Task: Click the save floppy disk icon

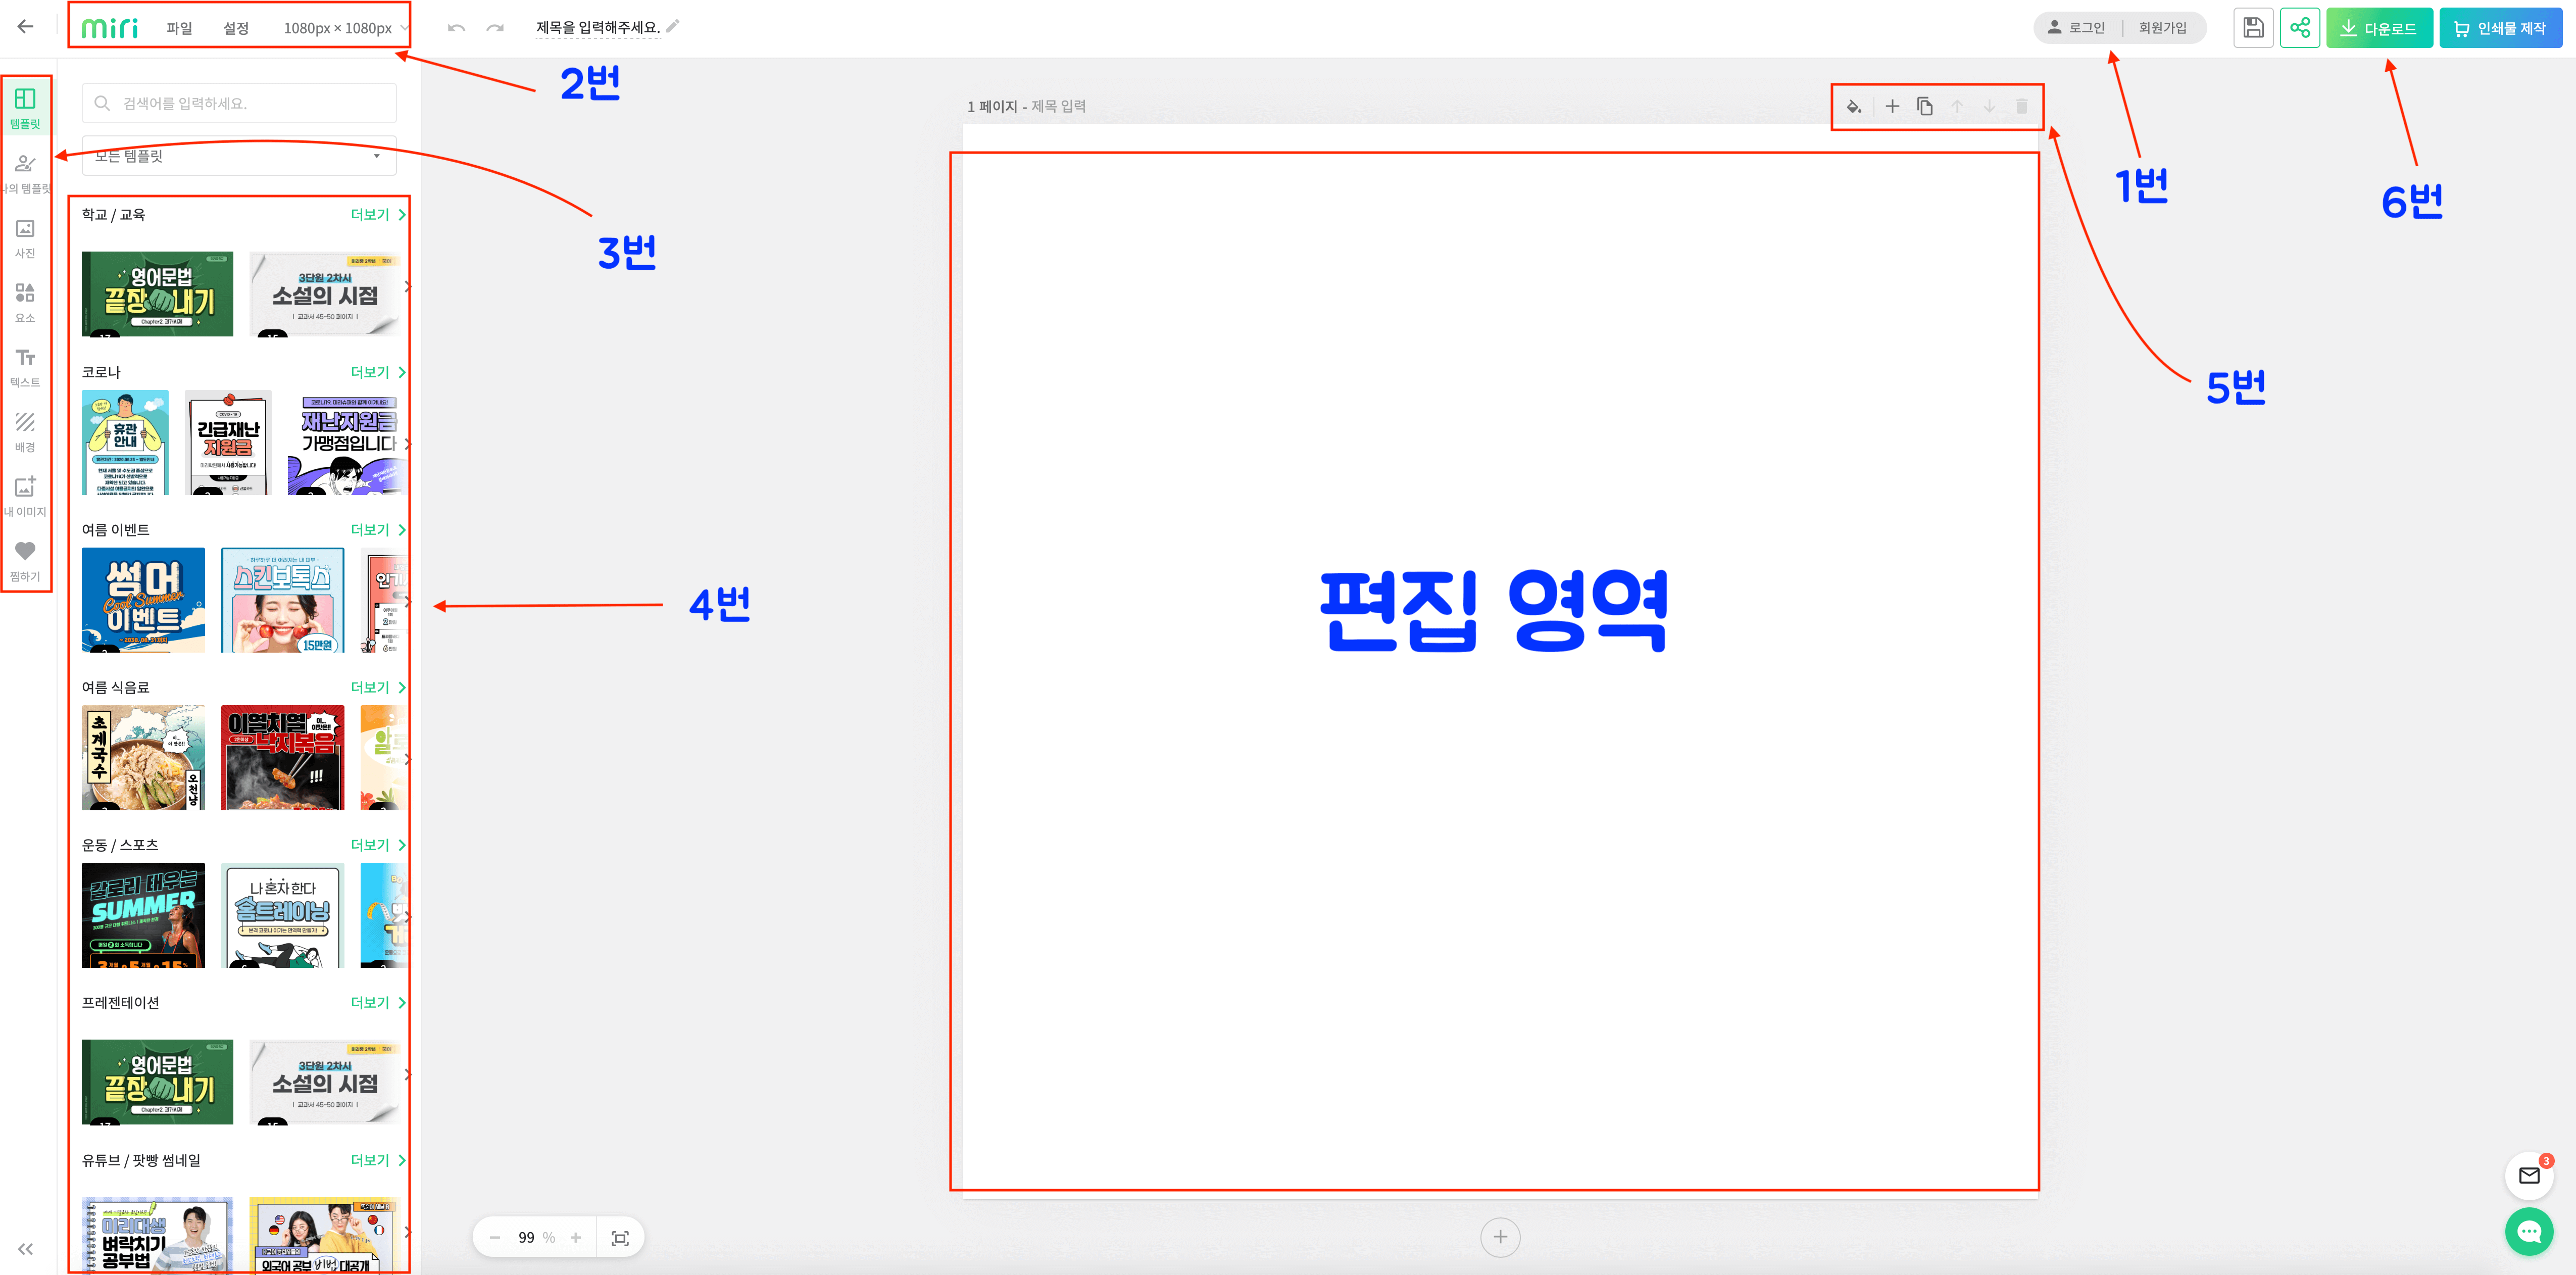Action: pos(2253,28)
